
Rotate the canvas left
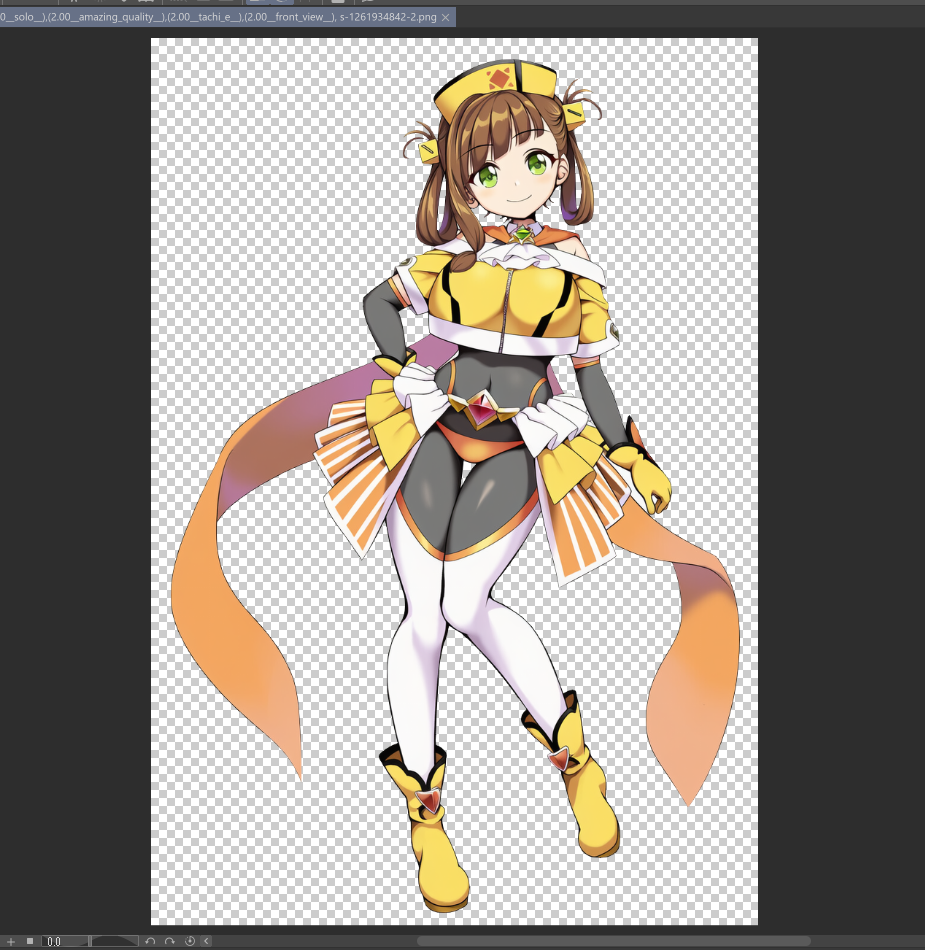(x=150, y=941)
